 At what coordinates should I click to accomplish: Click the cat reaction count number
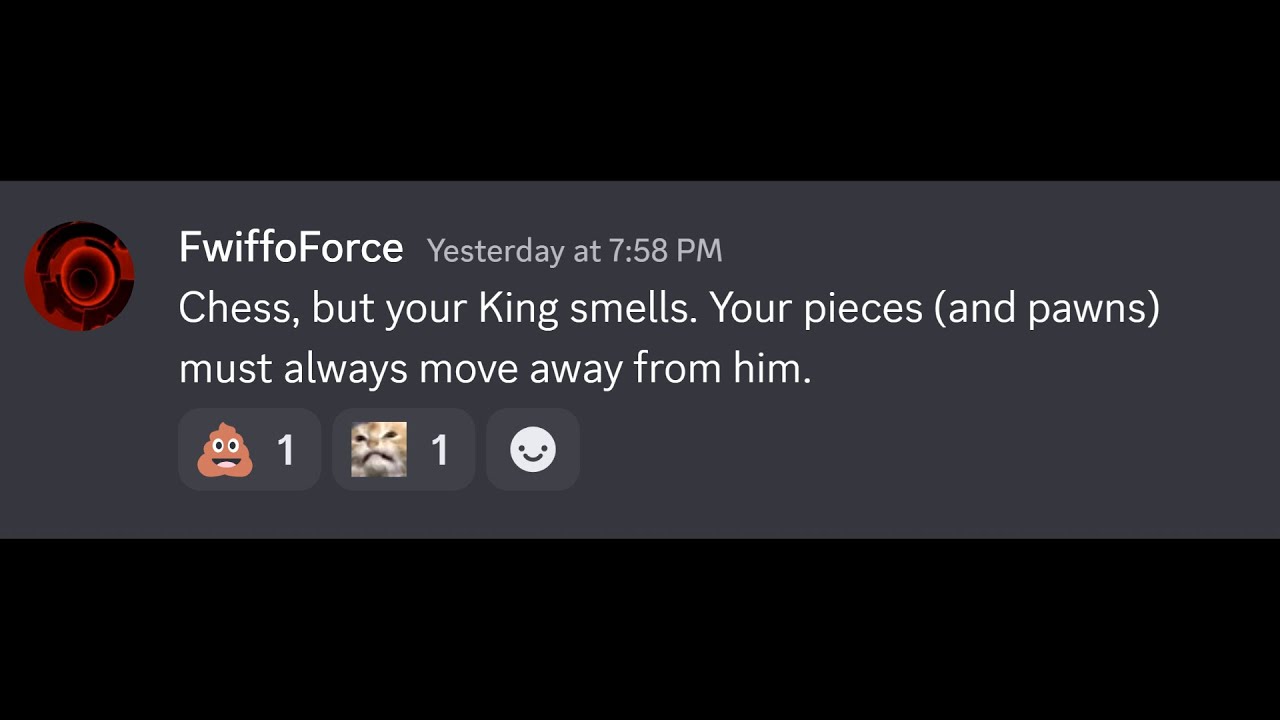[440, 451]
